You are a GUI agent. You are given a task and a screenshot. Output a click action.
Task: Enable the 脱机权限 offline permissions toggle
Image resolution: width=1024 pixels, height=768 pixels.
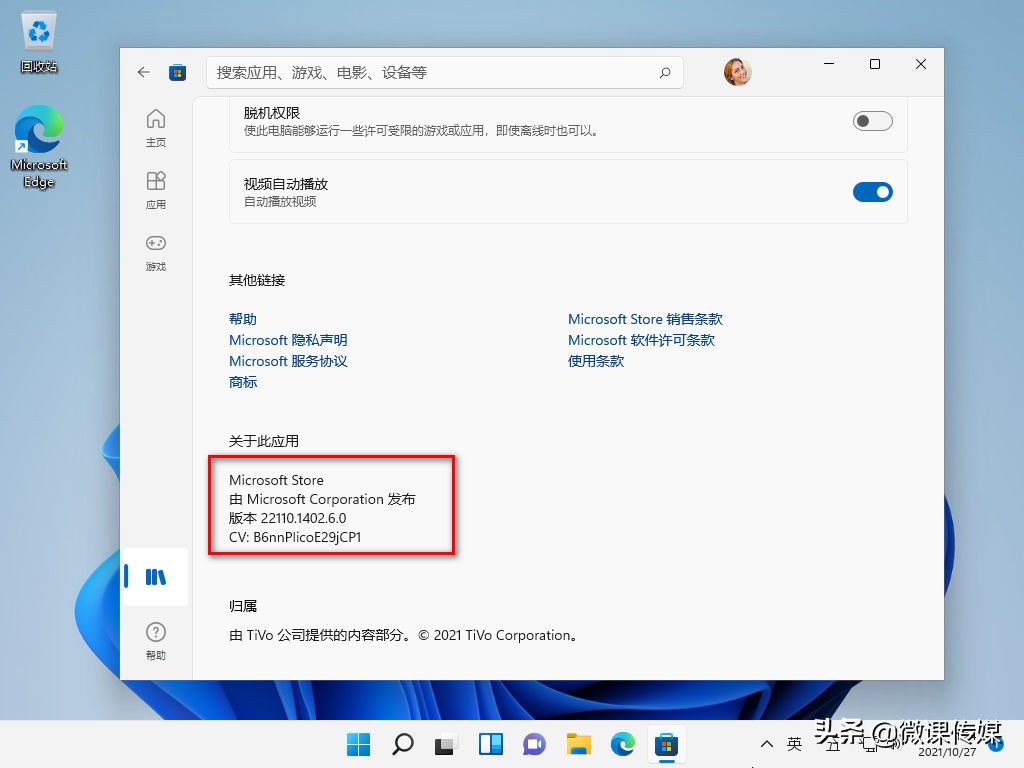click(872, 120)
